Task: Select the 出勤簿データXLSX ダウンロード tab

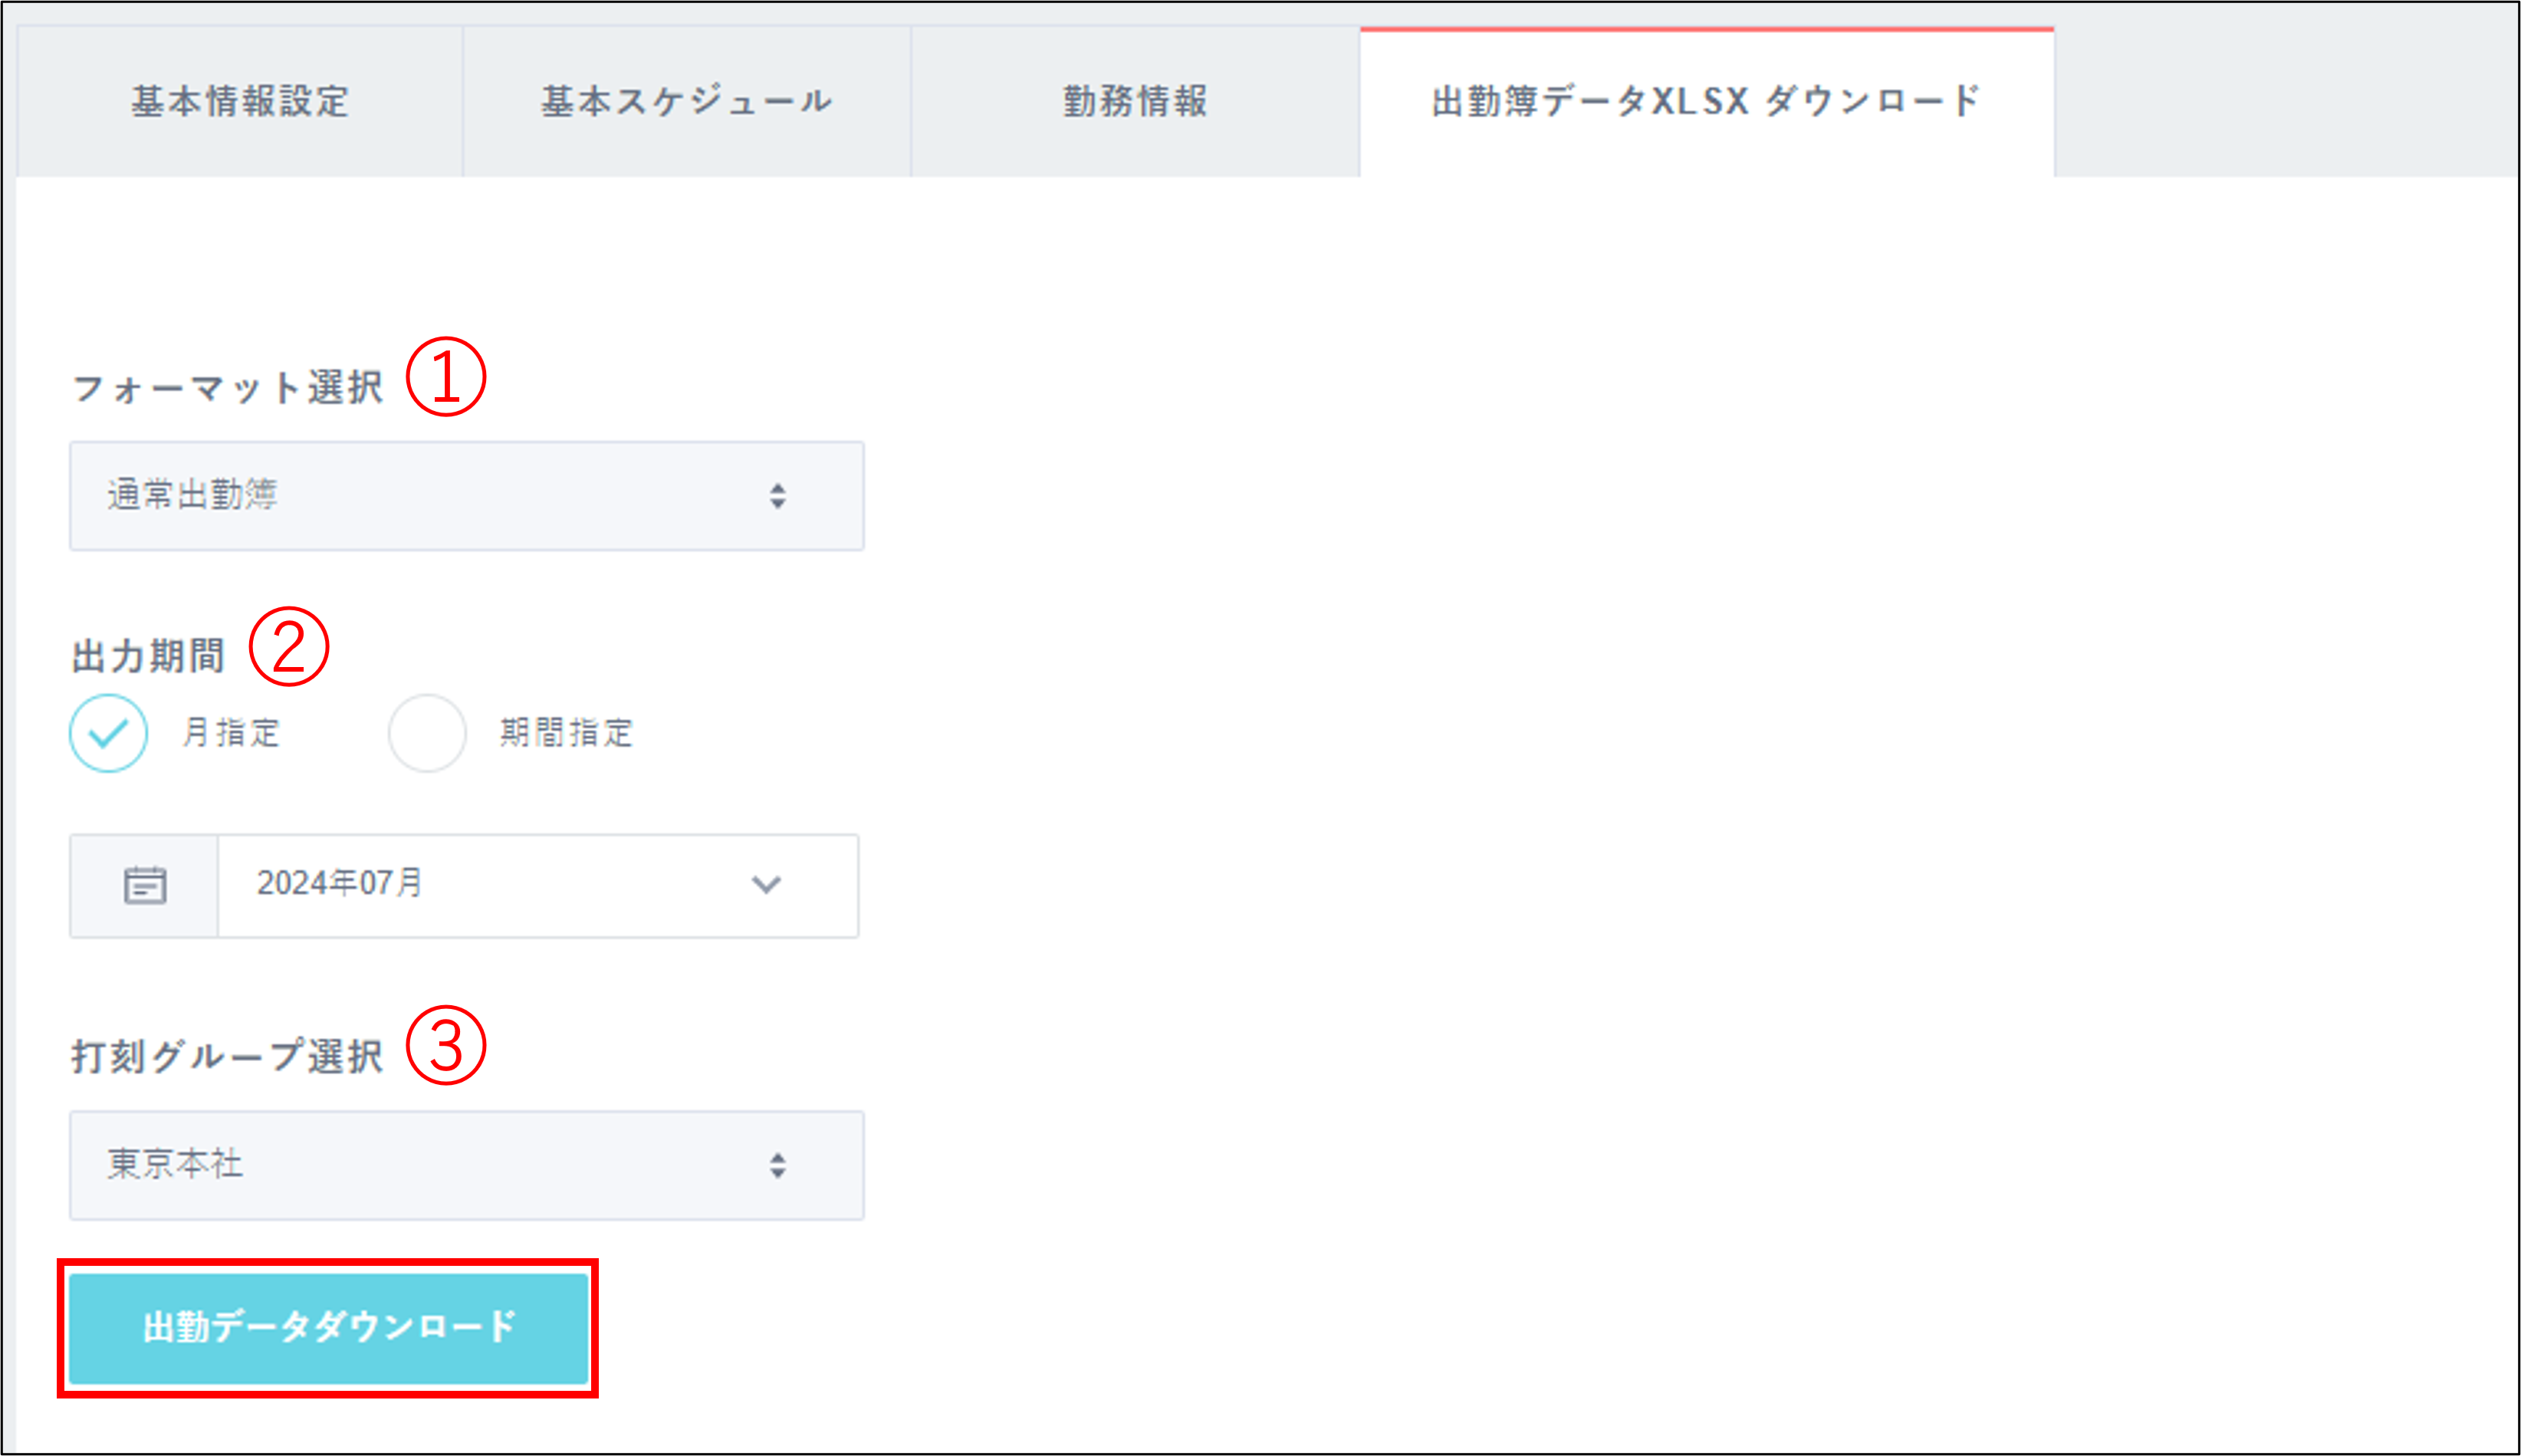Action: (1706, 102)
